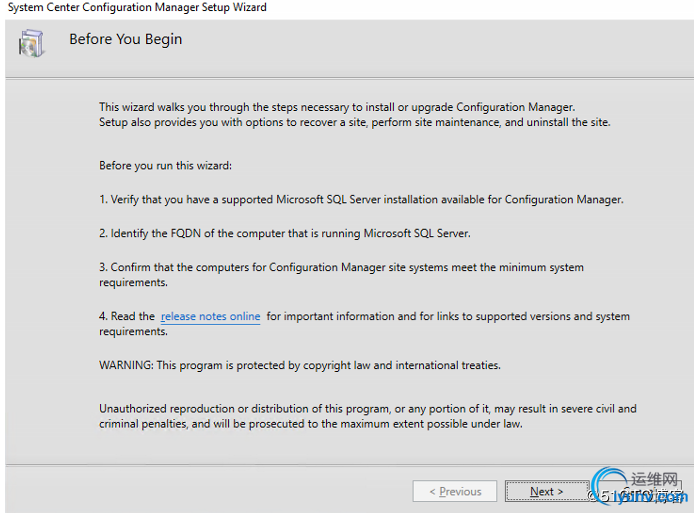Click the 'This wizard walks you through' intro sentence
Image resolution: width=694 pixels, height=513 pixels.
click(x=337, y=107)
